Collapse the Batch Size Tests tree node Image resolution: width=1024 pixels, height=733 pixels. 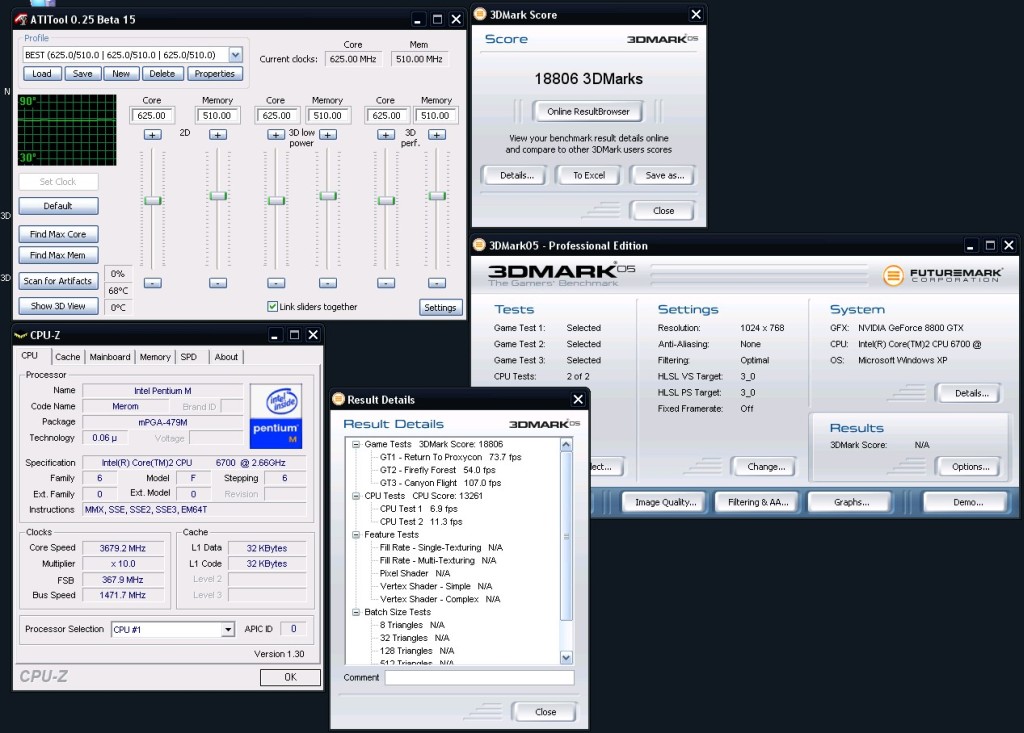point(356,612)
